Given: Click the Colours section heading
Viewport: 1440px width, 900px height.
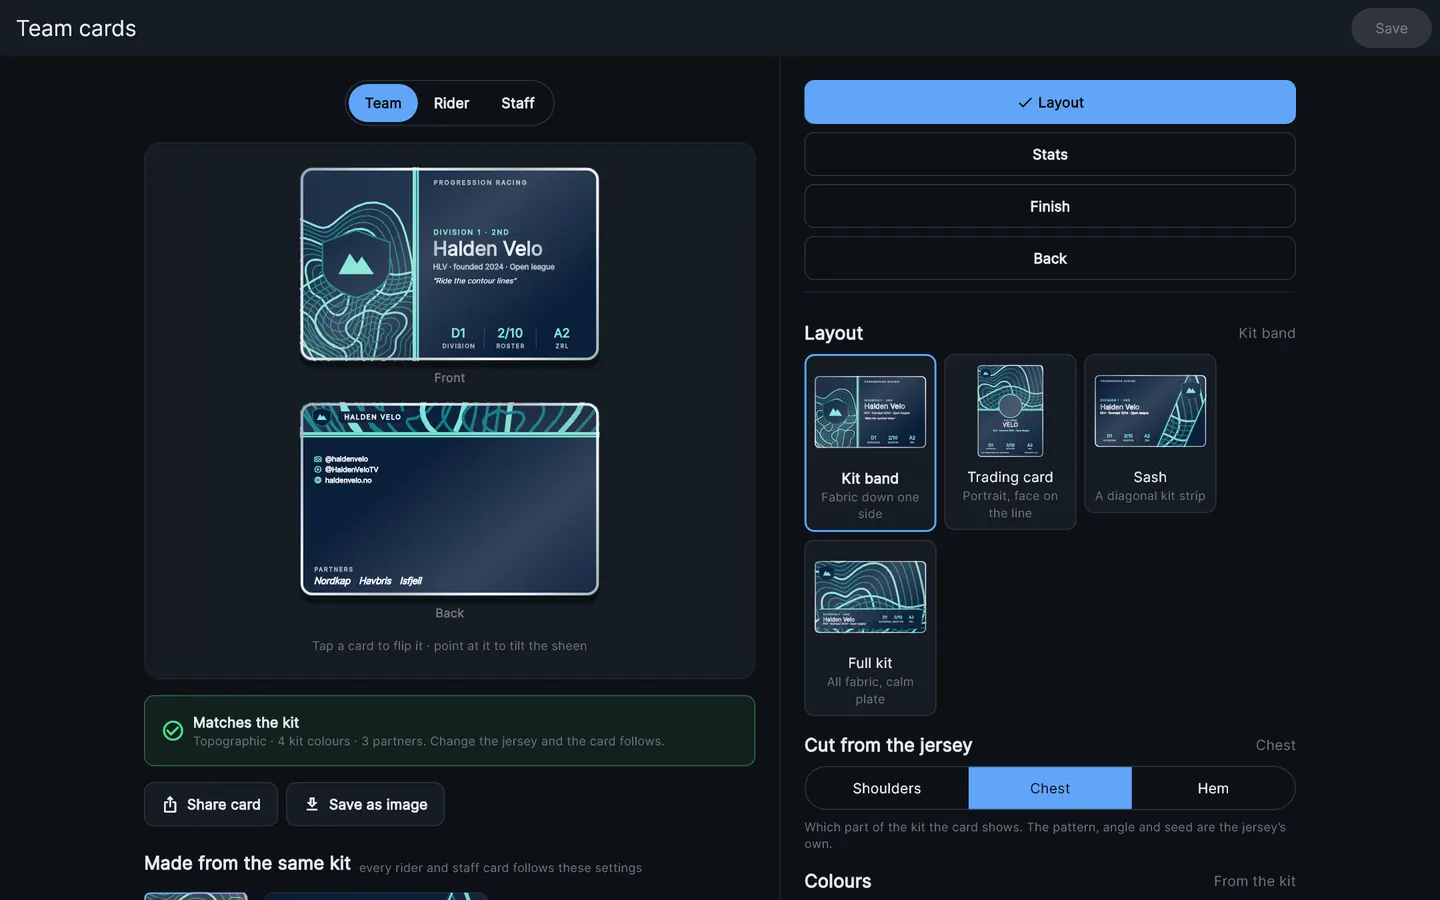Looking at the screenshot, I should tap(838, 881).
